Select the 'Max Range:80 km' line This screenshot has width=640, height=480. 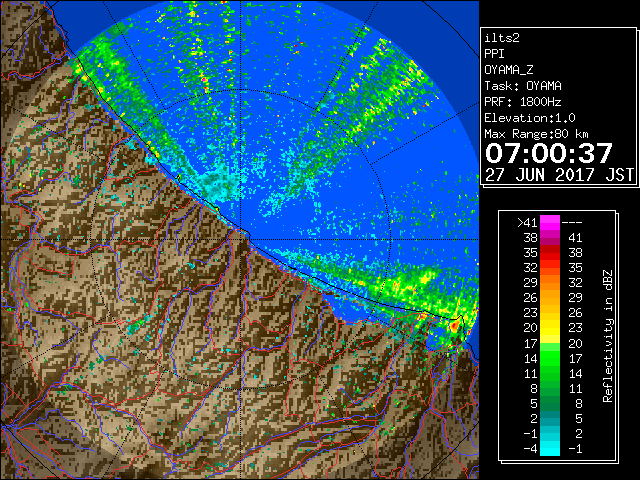[536, 134]
